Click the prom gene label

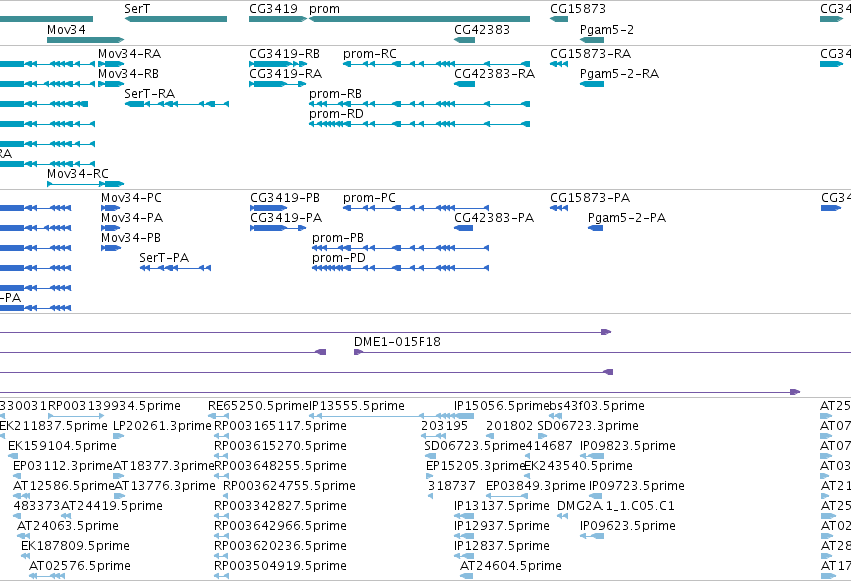tap(325, 9)
